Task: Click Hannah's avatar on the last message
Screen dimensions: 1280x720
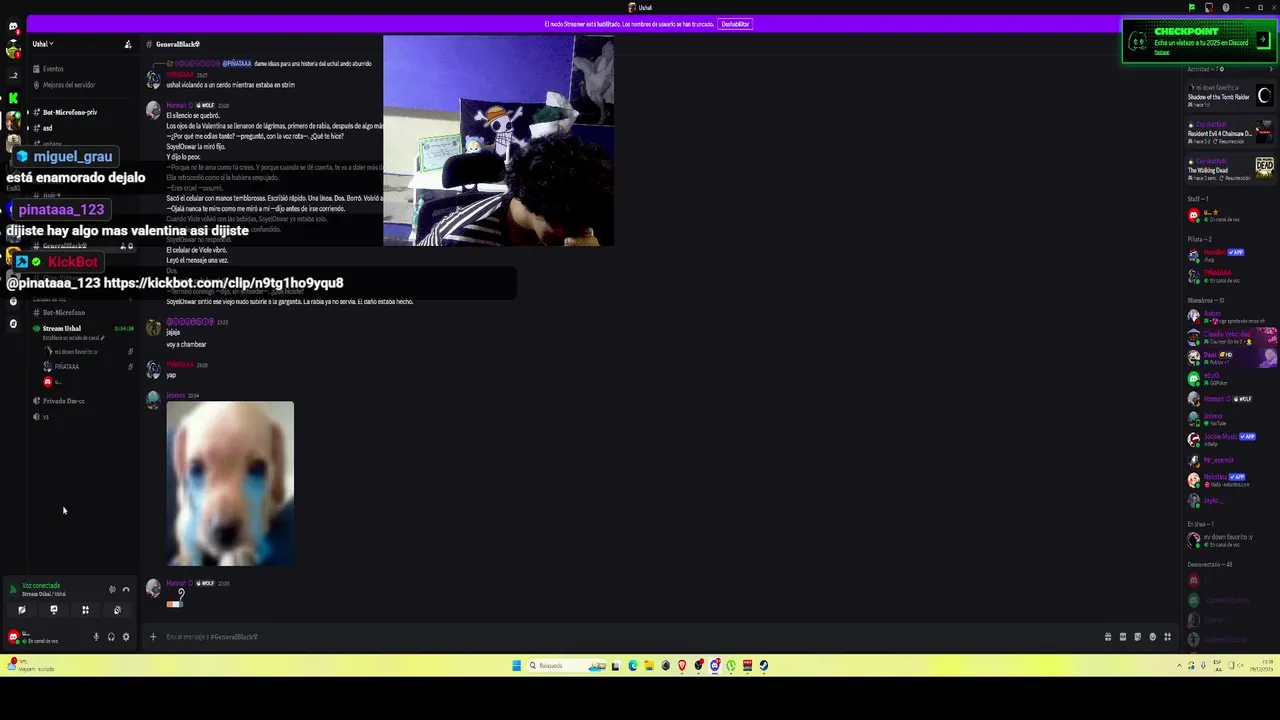Action: (153, 588)
